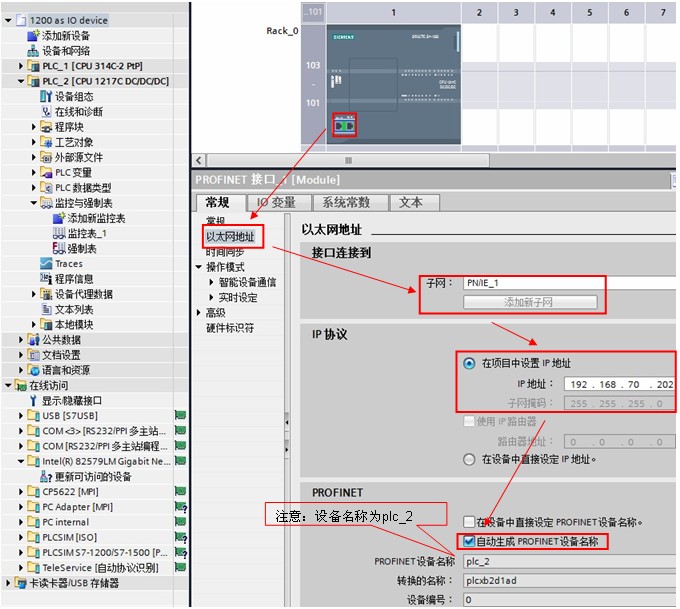
Task: Select 1200 as IO device project root
Action: pos(69,20)
